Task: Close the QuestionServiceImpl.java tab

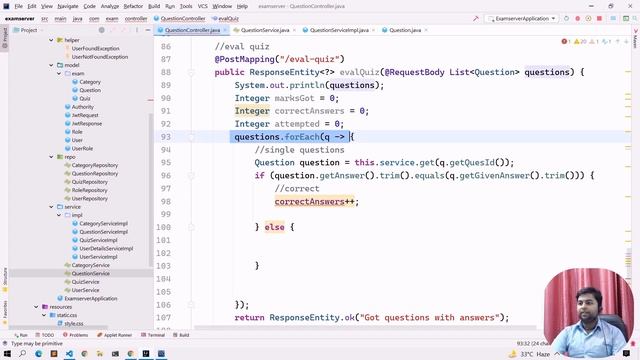Action: [x=373, y=30]
